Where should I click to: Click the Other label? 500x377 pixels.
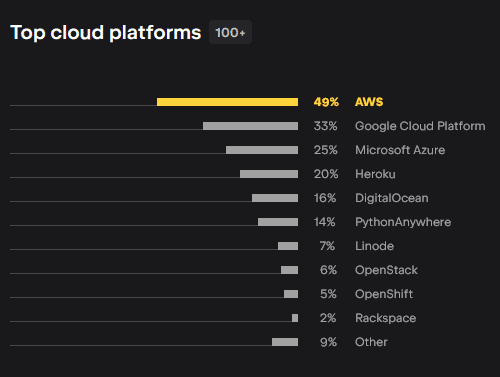pos(371,342)
